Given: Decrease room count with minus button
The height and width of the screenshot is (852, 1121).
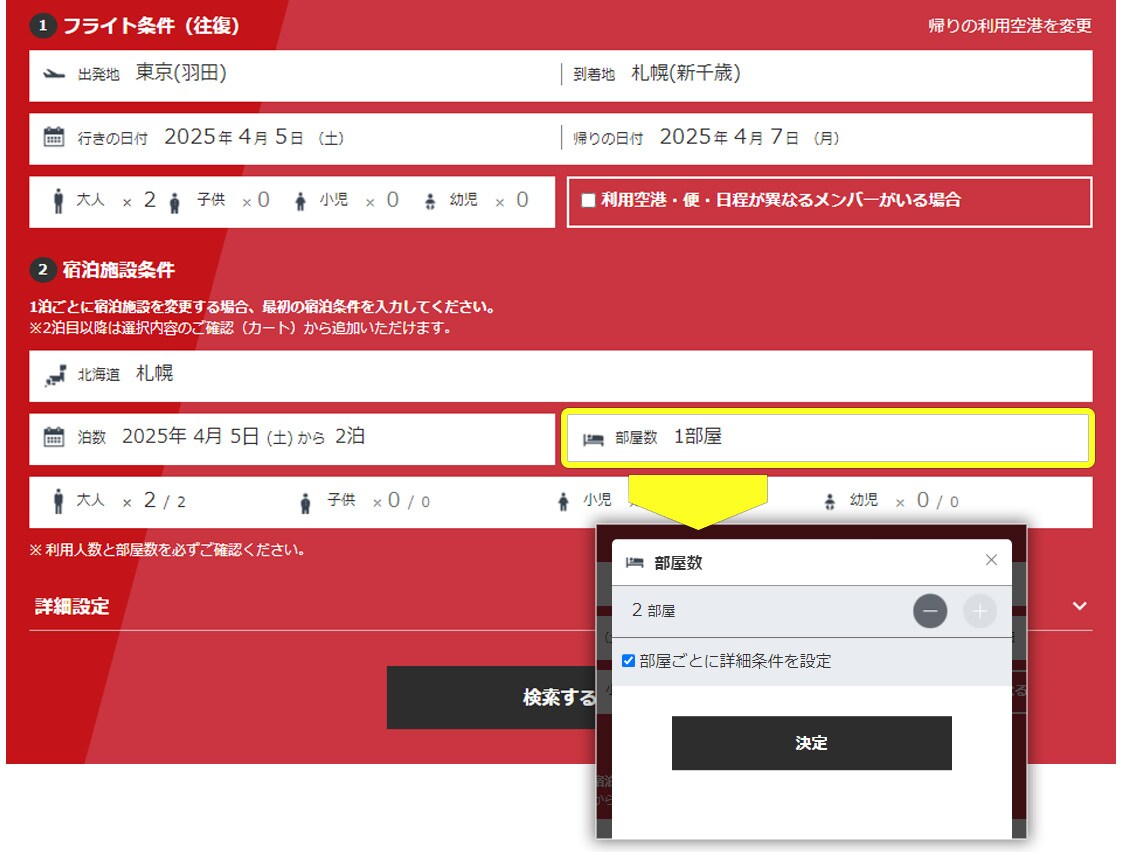Looking at the screenshot, I should (x=929, y=611).
